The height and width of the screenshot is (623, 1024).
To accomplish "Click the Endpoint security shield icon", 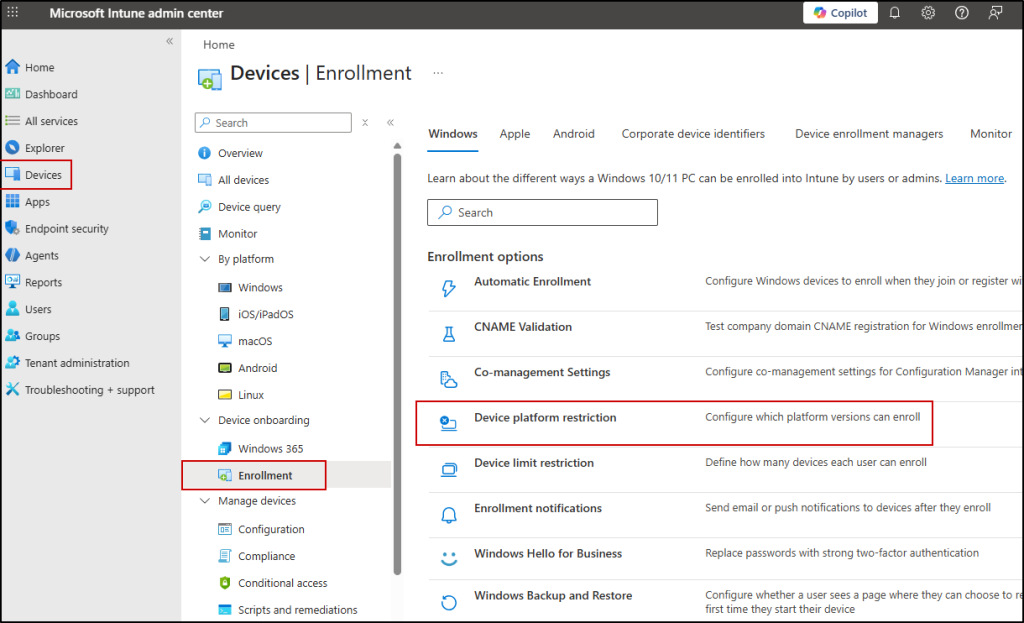I will [x=13, y=229].
